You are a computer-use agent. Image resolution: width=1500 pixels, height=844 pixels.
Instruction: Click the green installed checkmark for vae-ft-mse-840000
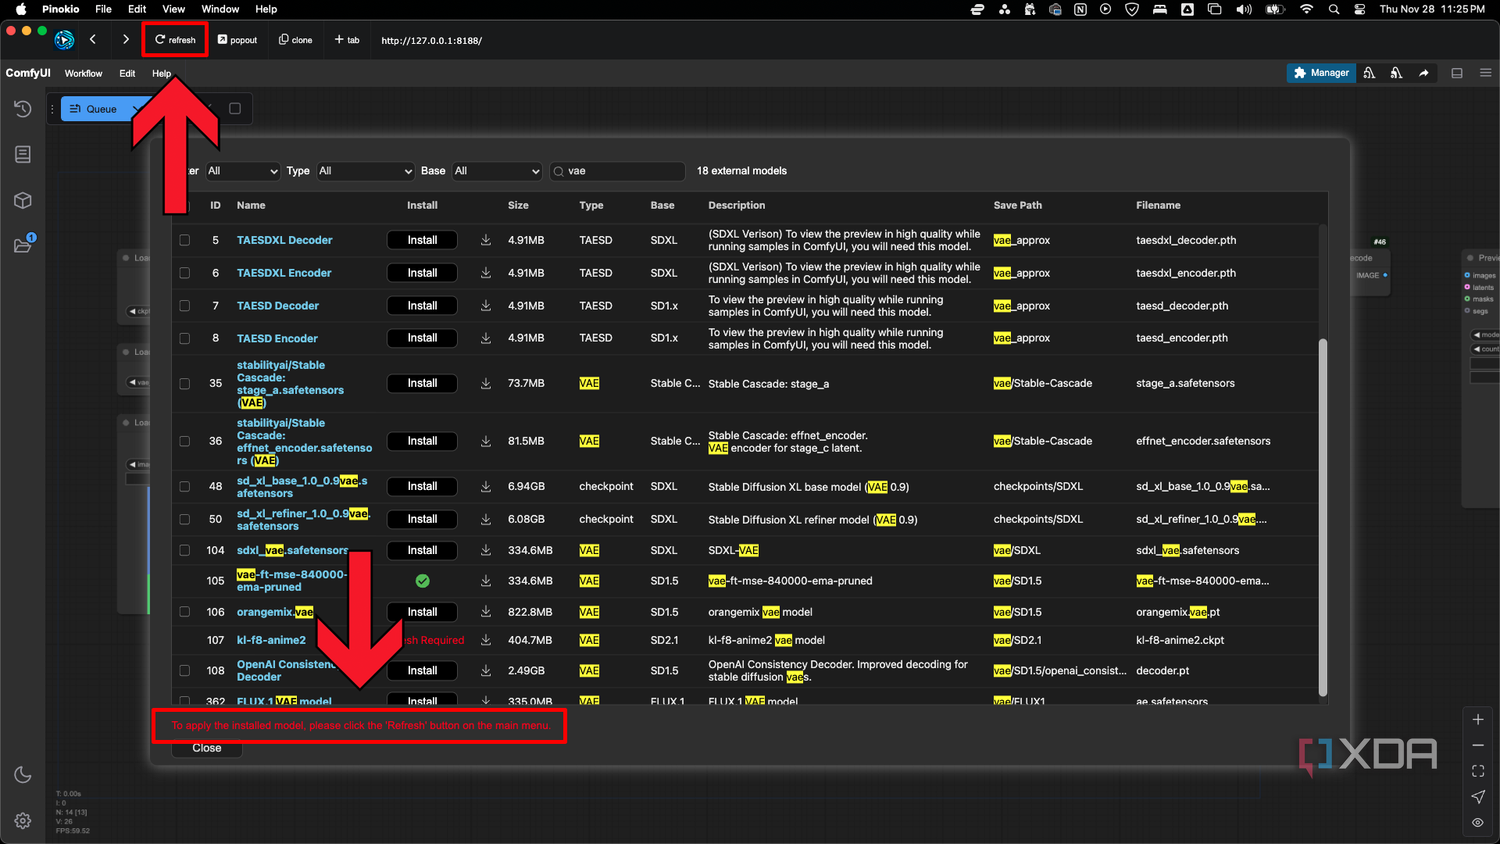click(x=422, y=581)
